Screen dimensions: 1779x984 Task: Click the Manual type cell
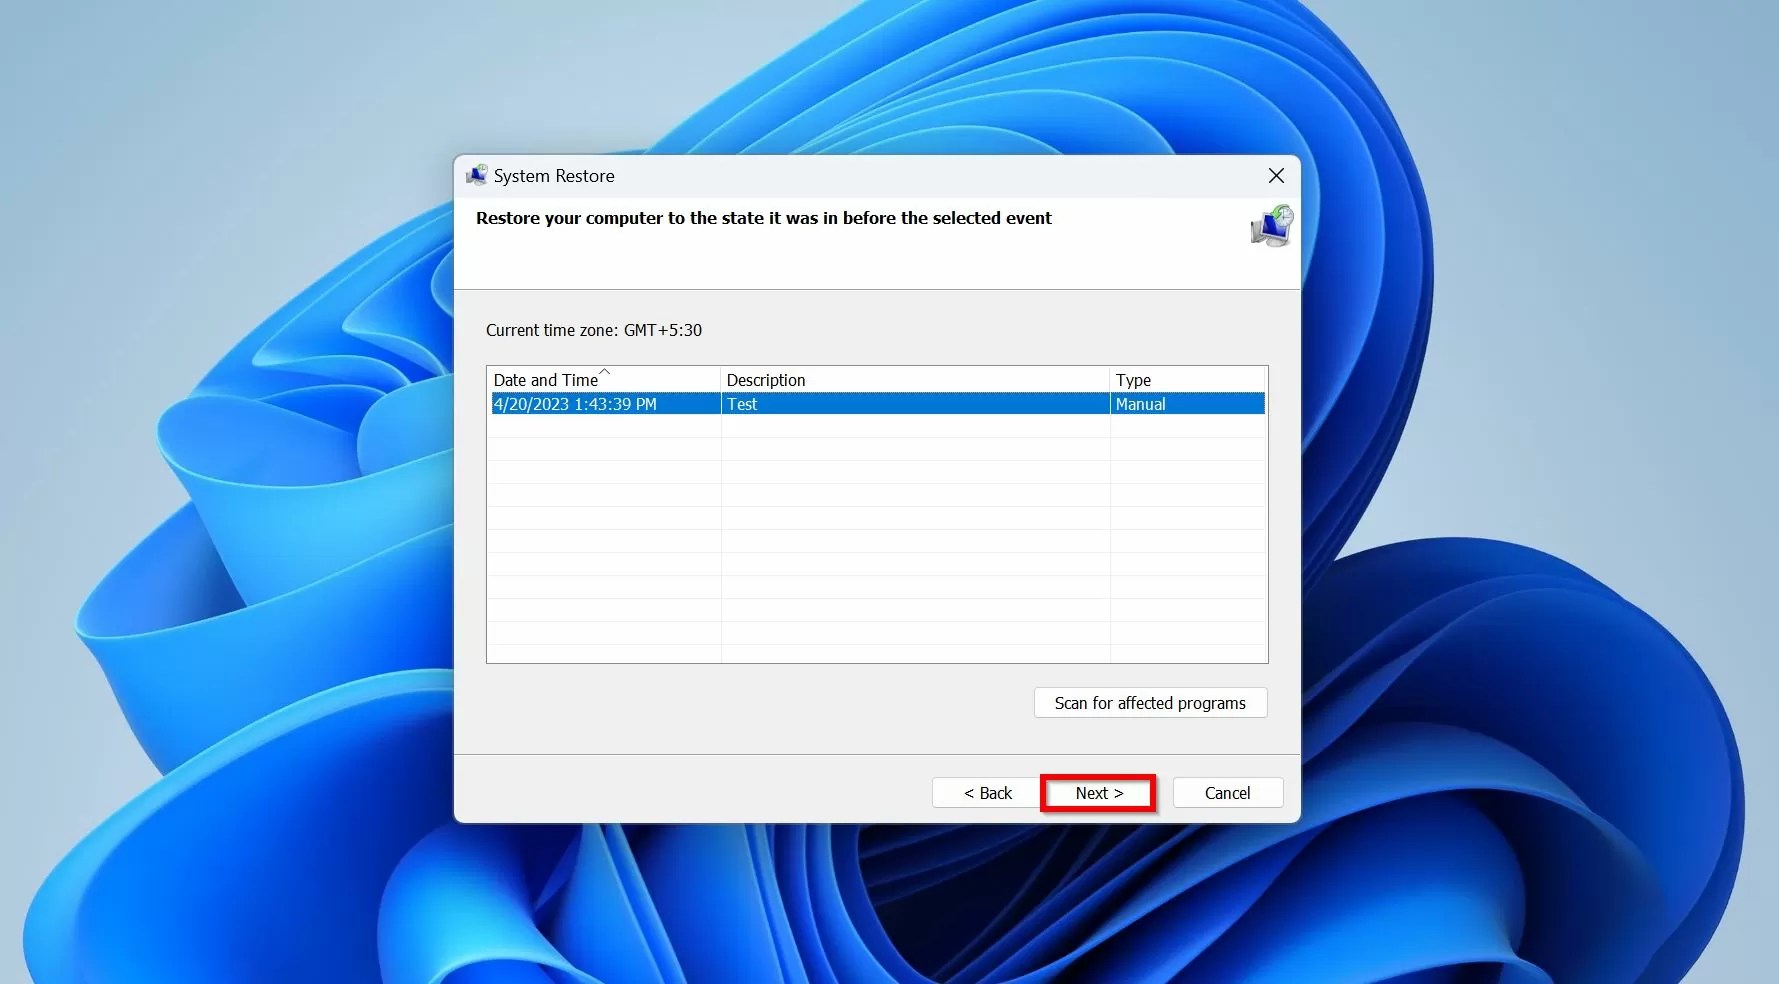[x=1140, y=404]
